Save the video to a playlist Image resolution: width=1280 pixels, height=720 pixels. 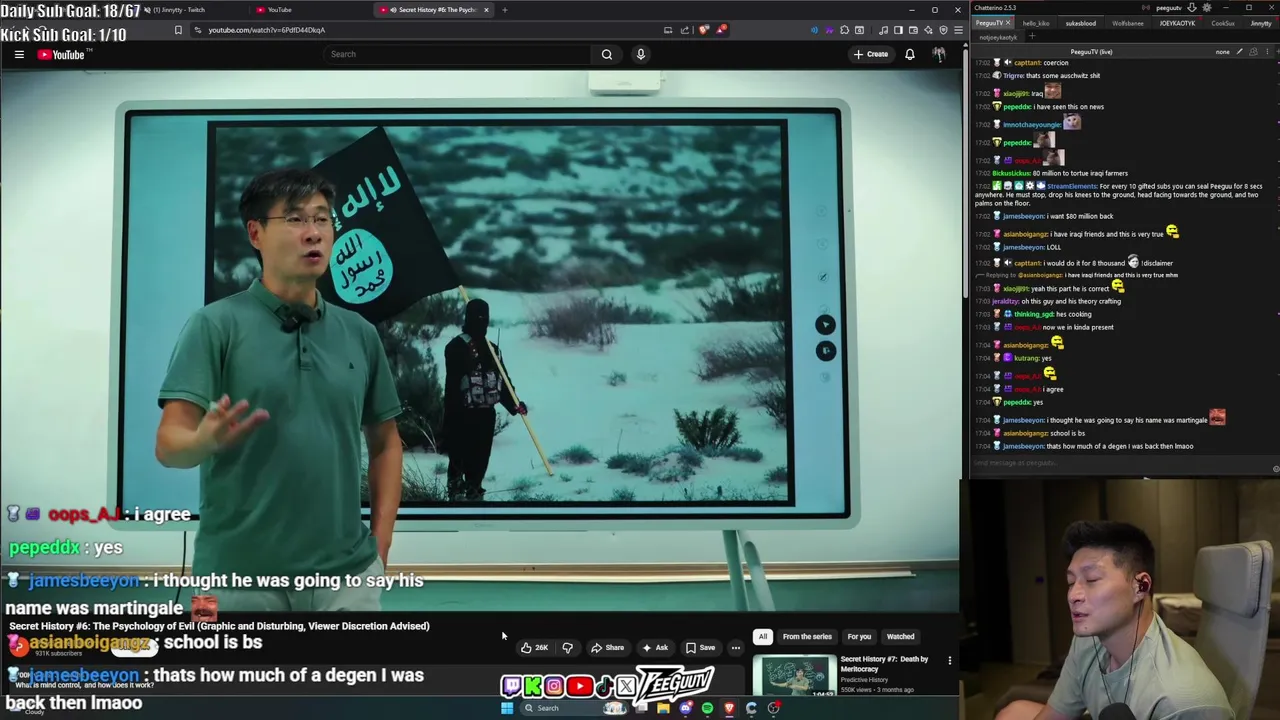(700, 647)
